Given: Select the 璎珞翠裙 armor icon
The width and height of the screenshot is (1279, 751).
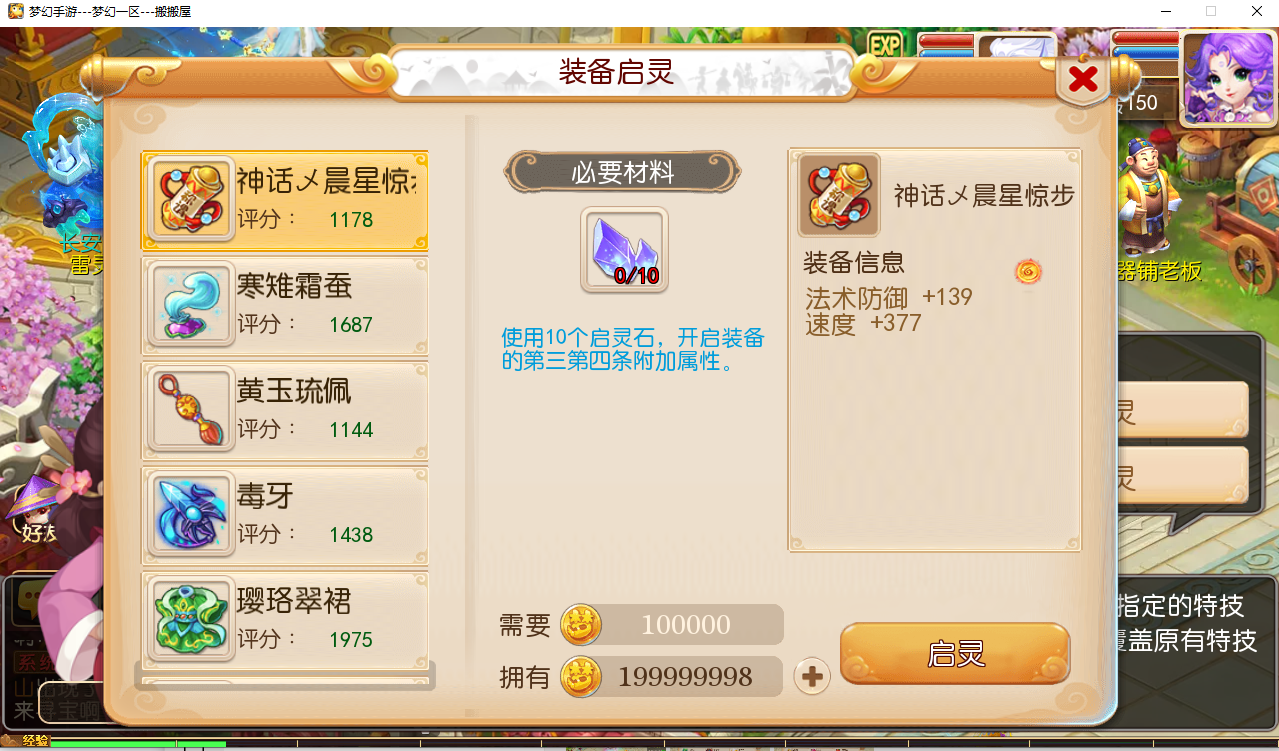Looking at the screenshot, I should [191, 619].
